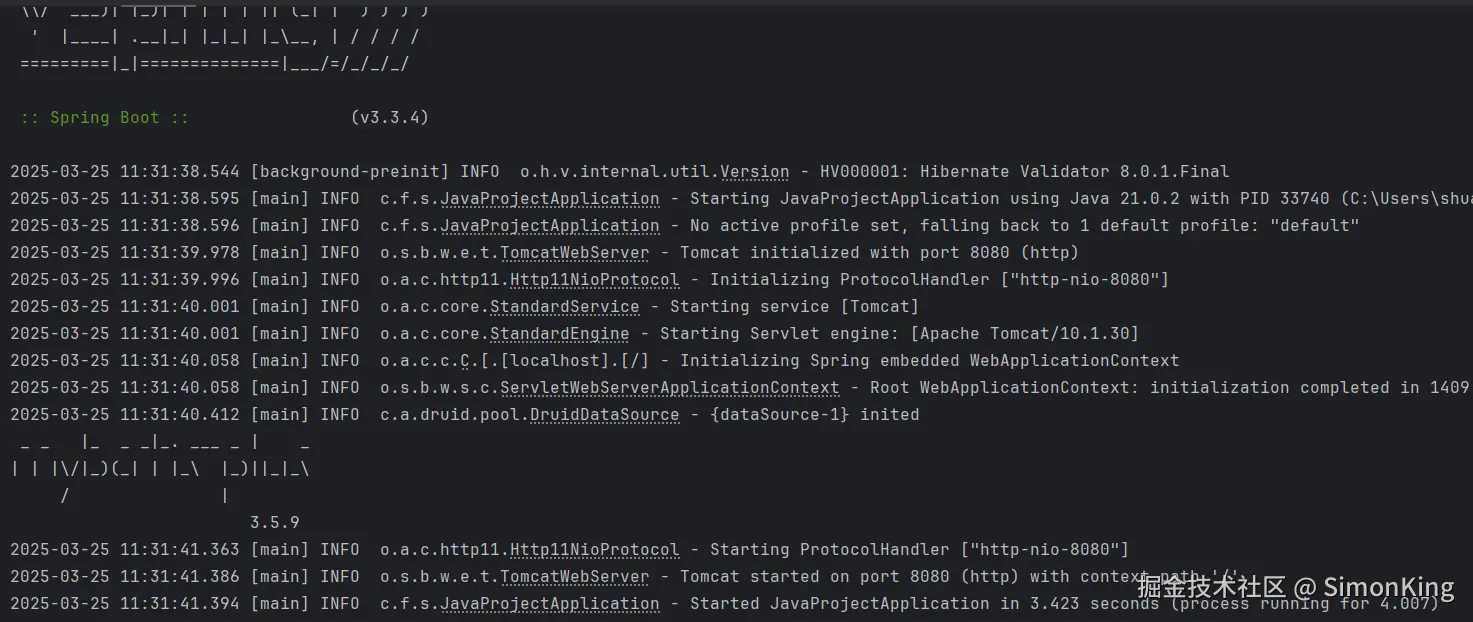Click JavaProjectApplication link in the 11:31:38.595 line

click(550, 199)
